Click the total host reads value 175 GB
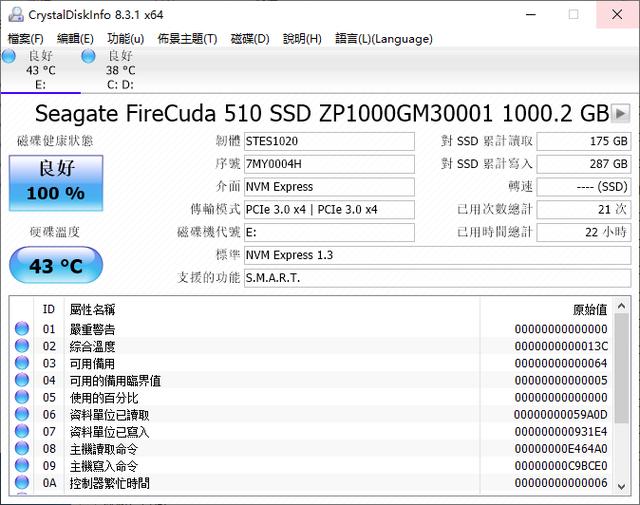This screenshot has height=505, width=640. [584, 141]
